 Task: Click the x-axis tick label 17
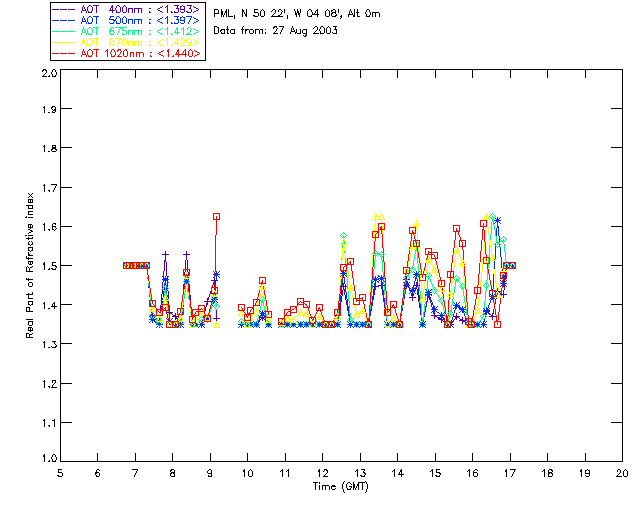click(x=510, y=473)
